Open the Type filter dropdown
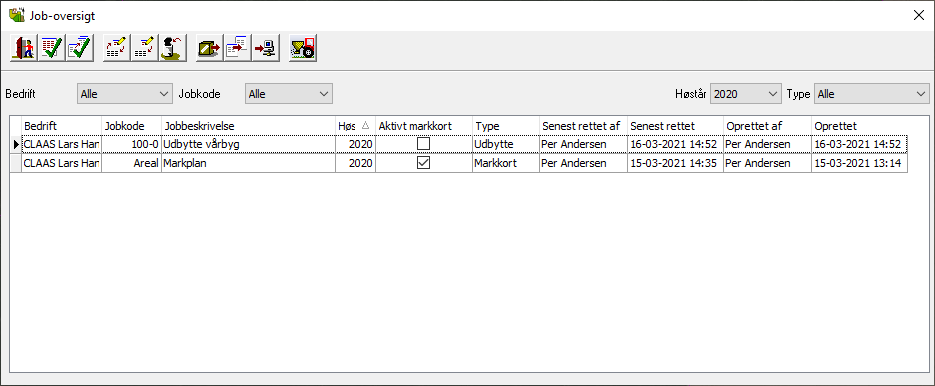The height and width of the screenshot is (386, 935). (x=871, y=94)
